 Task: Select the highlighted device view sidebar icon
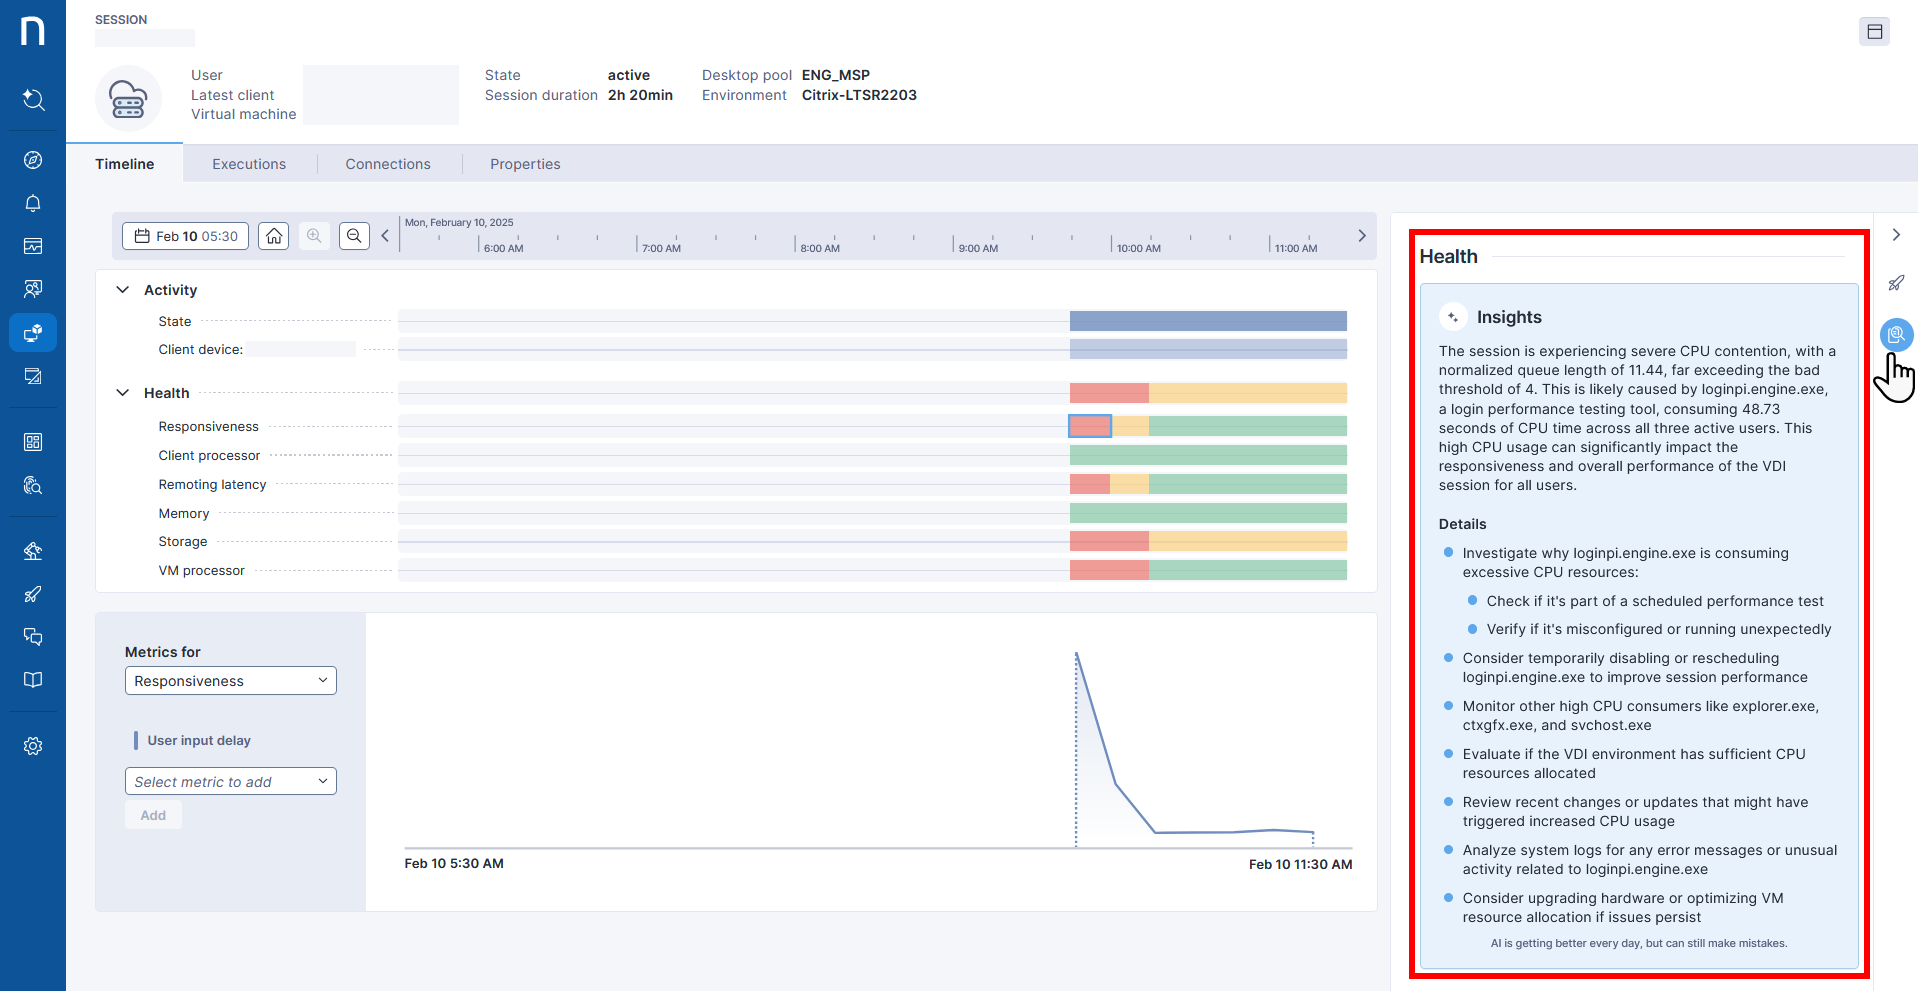point(33,333)
